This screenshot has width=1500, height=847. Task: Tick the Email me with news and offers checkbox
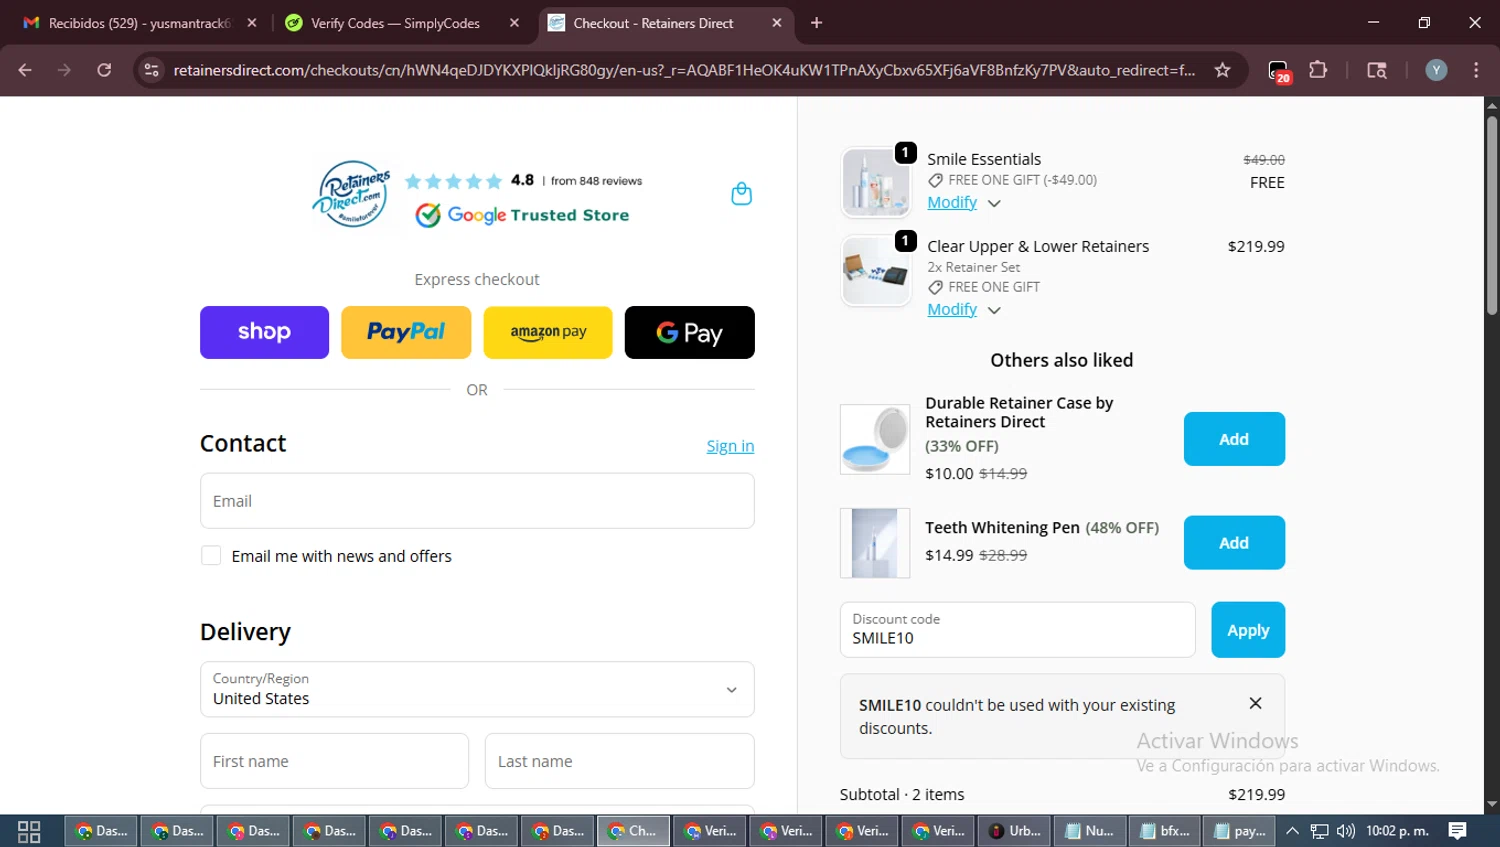coord(211,555)
